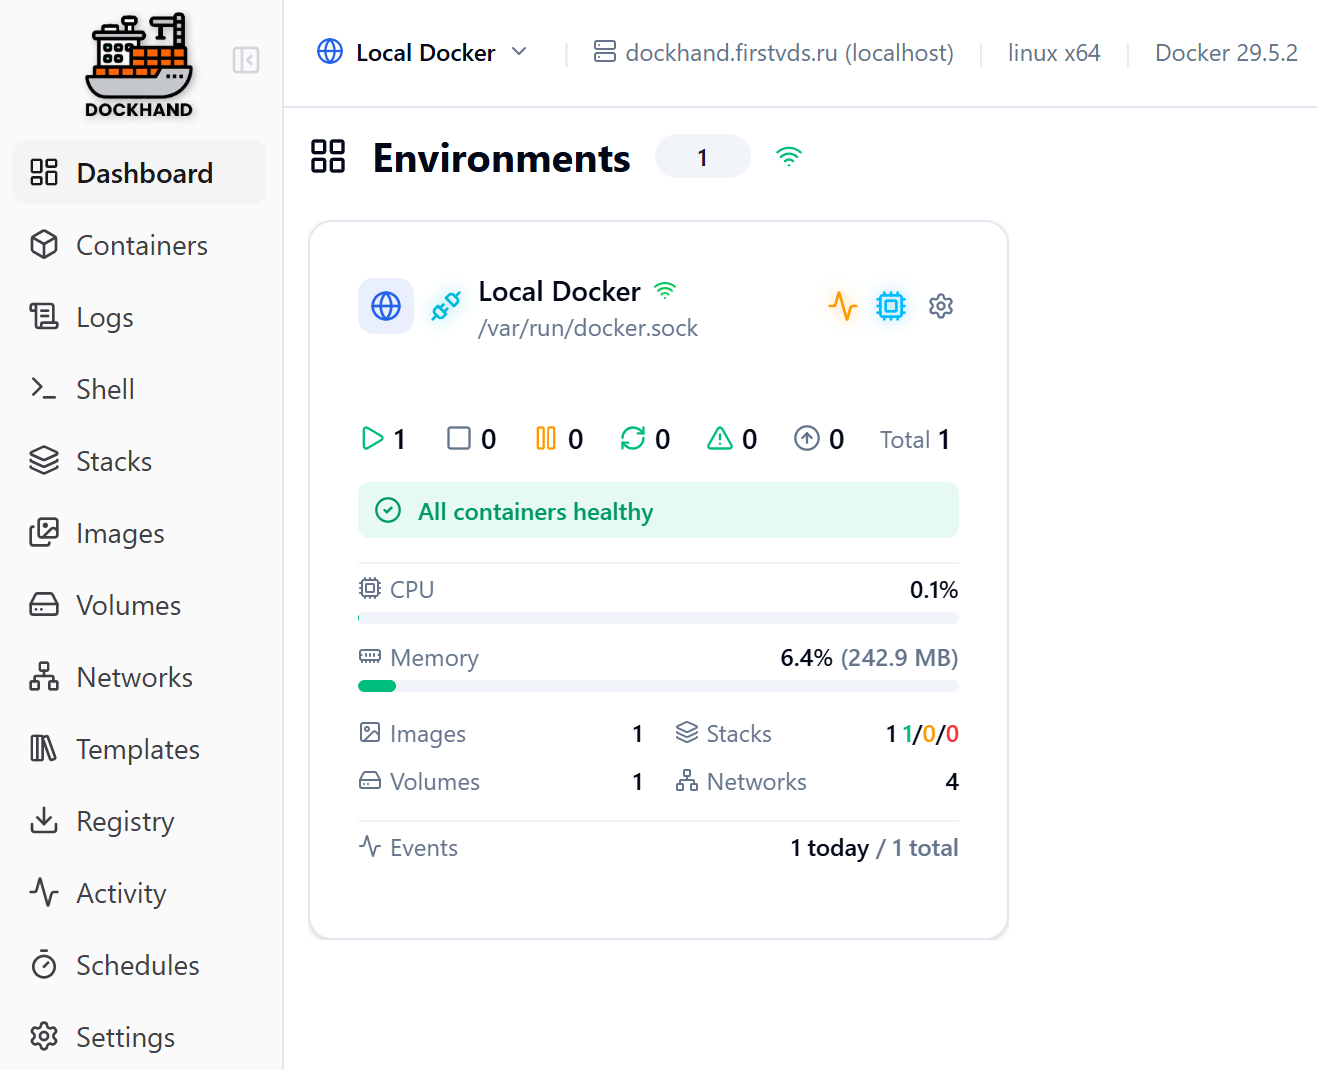
Task: Click the 1 today / 1 total events count
Action: pyautogui.click(x=874, y=848)
